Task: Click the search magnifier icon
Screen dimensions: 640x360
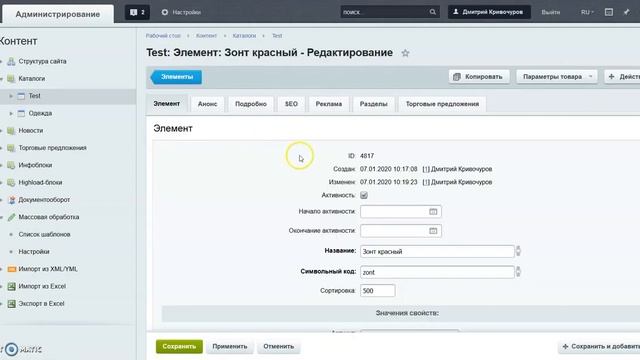Action: point(433,12)
